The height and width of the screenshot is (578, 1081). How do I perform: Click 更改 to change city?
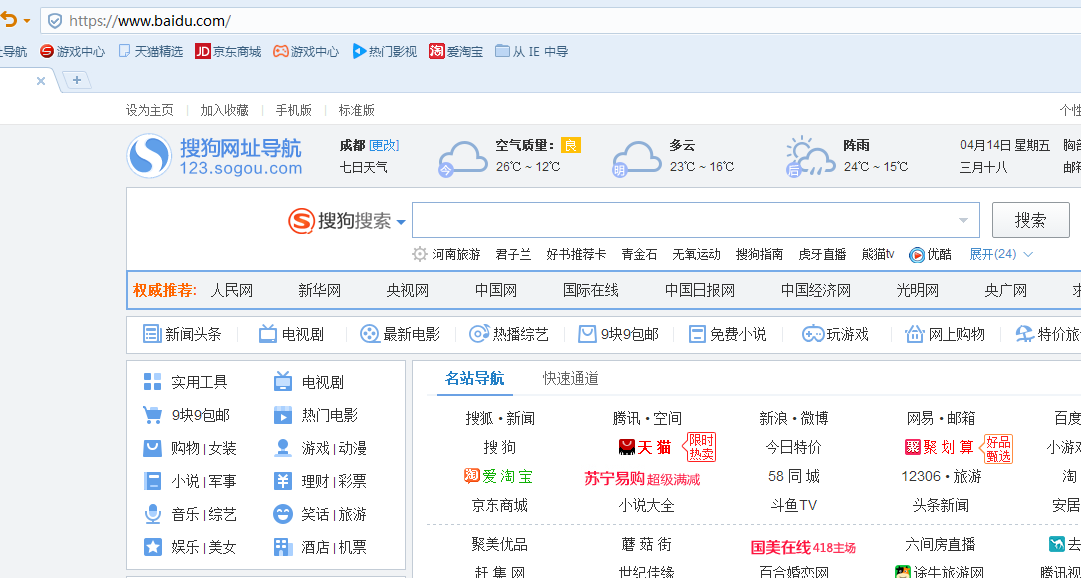(384, 146)
